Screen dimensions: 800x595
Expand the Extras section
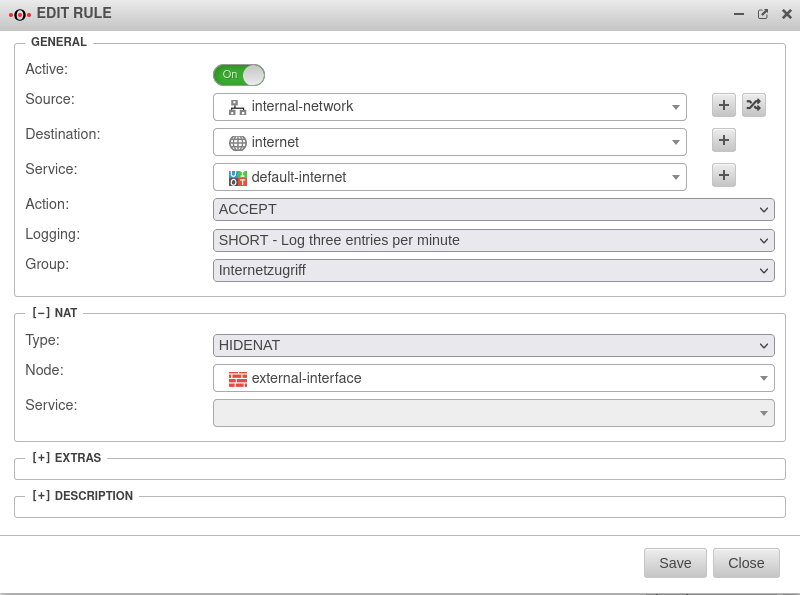tap(41, 458)
